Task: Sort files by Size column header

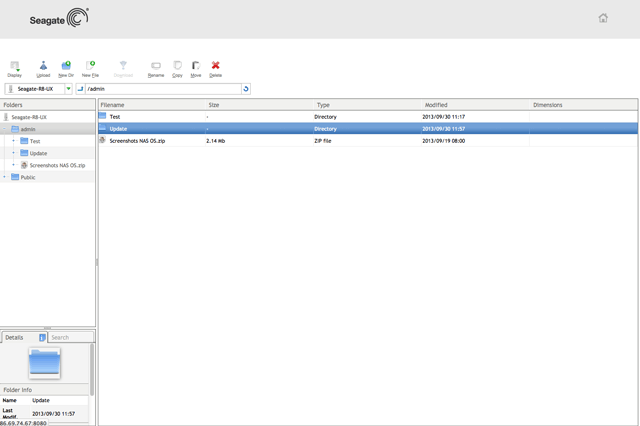Action: pos(214,105)
